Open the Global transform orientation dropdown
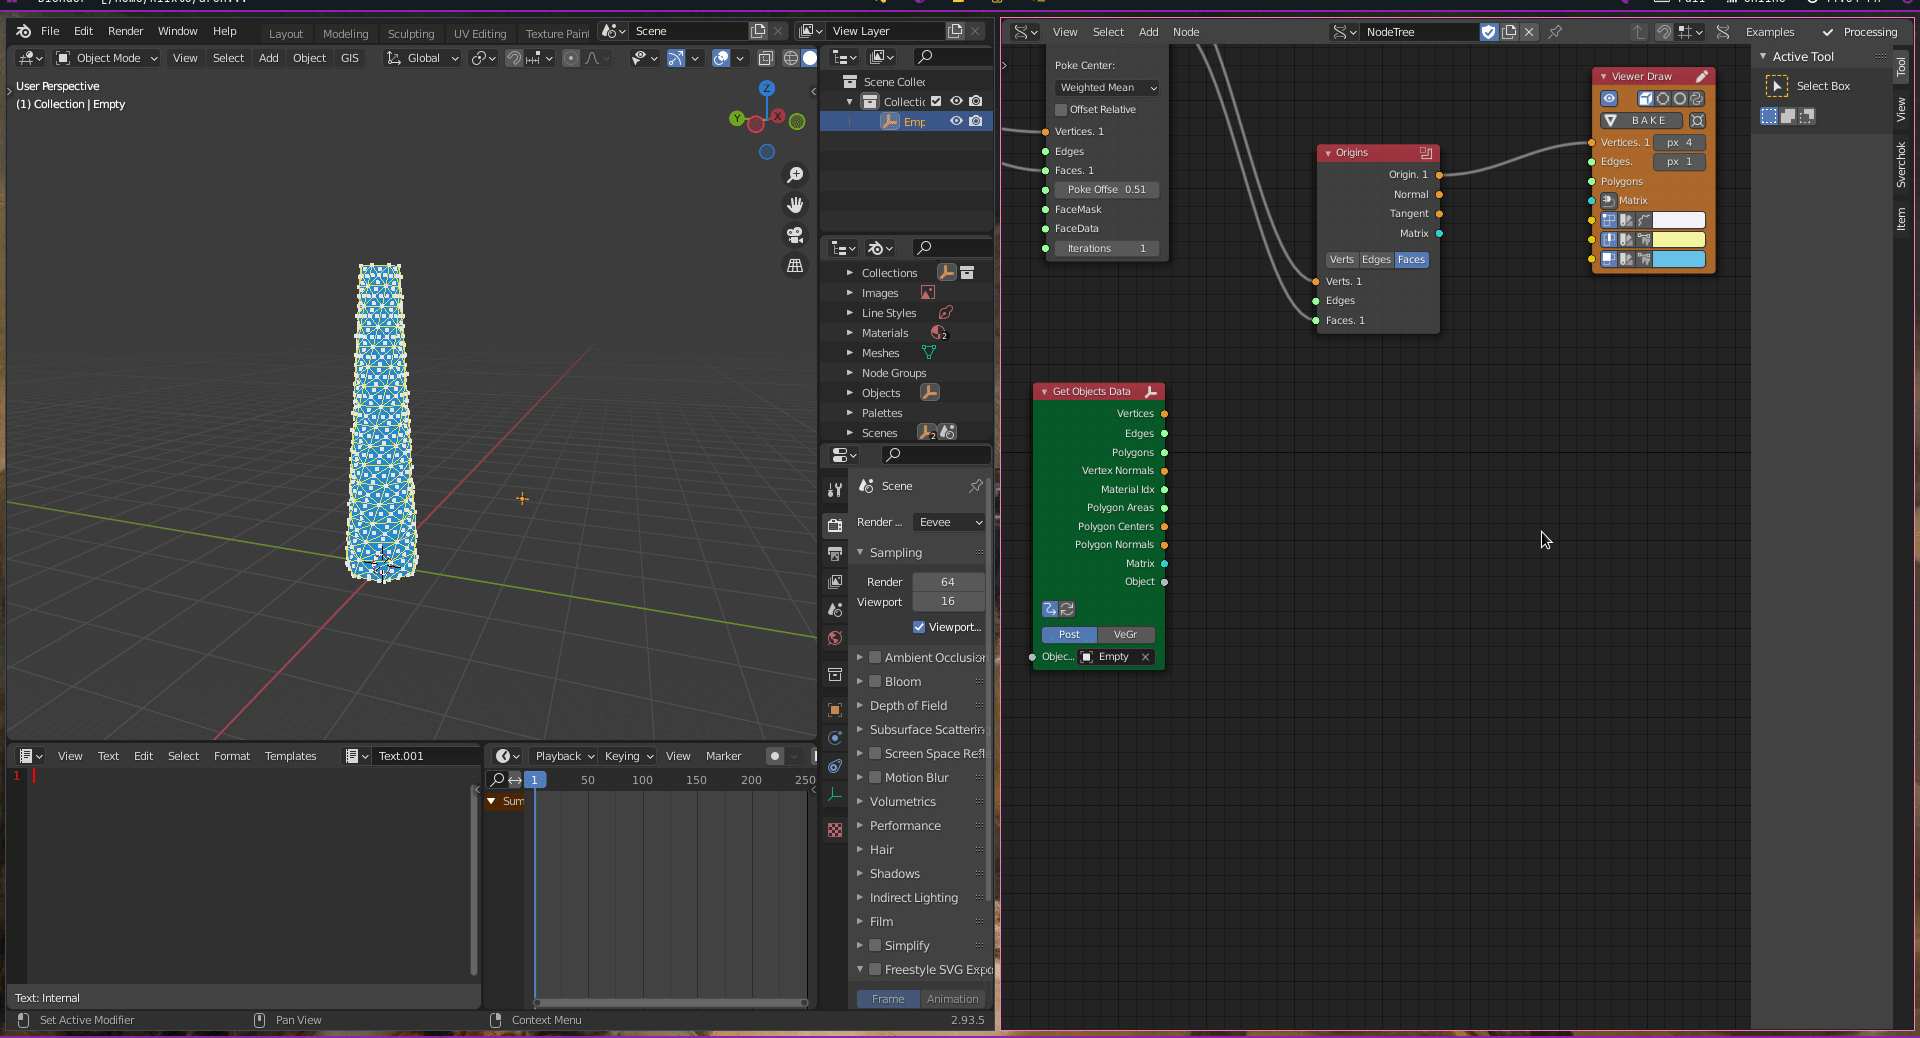Image resolution: width=1920 pixels, height=1038 pixels. (x=423, y=58)
